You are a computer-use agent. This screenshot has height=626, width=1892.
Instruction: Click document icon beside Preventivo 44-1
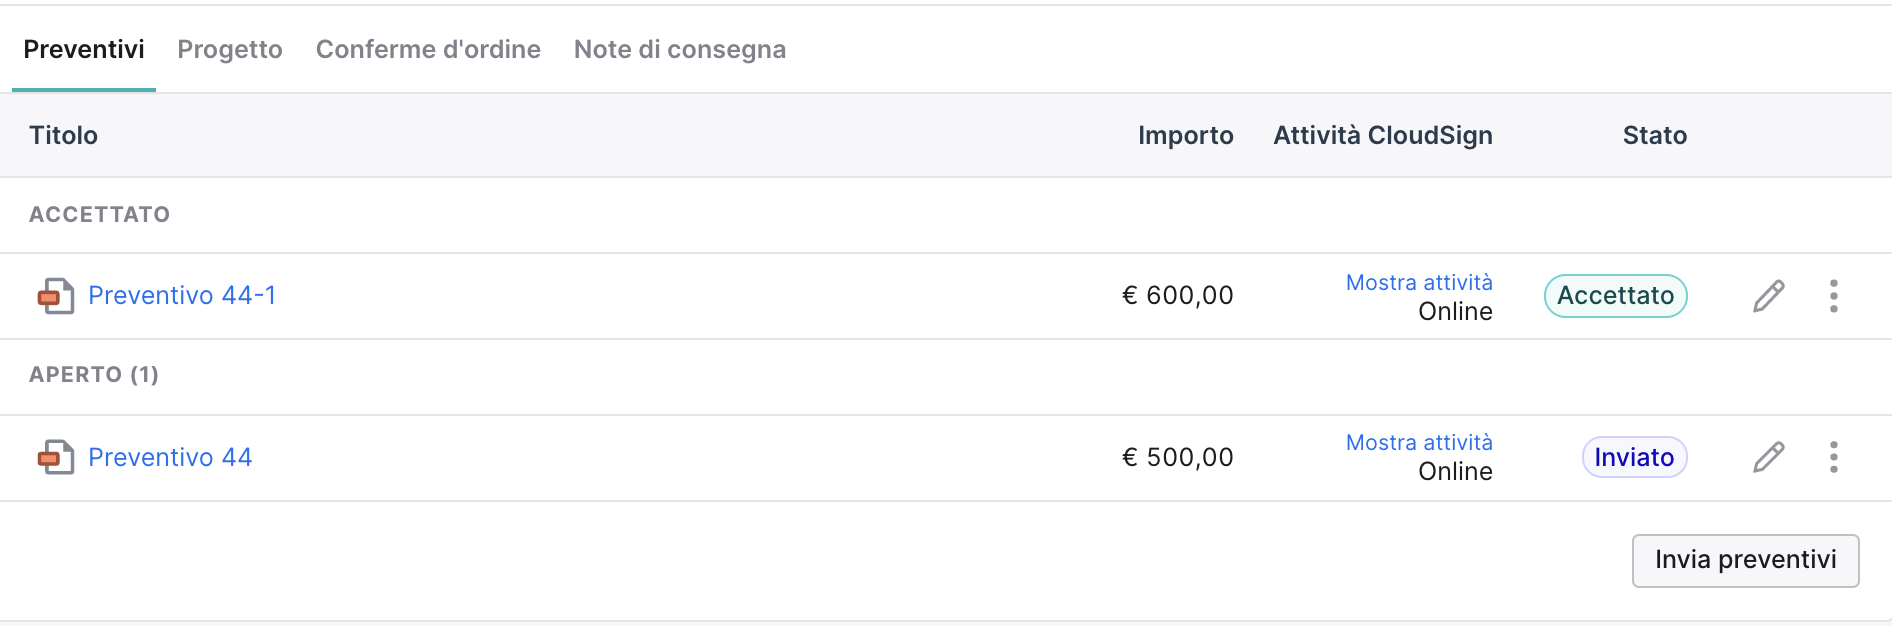[56, 296]
